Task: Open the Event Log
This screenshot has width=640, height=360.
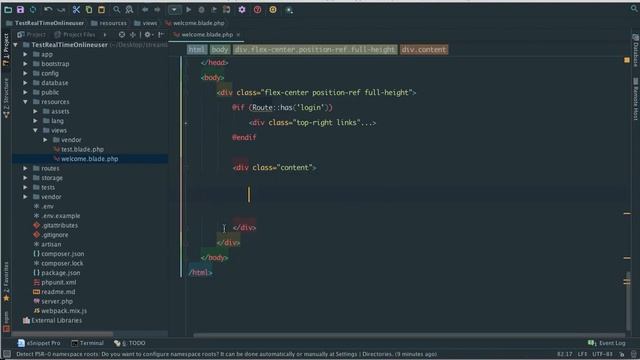Action: [607, 343]
